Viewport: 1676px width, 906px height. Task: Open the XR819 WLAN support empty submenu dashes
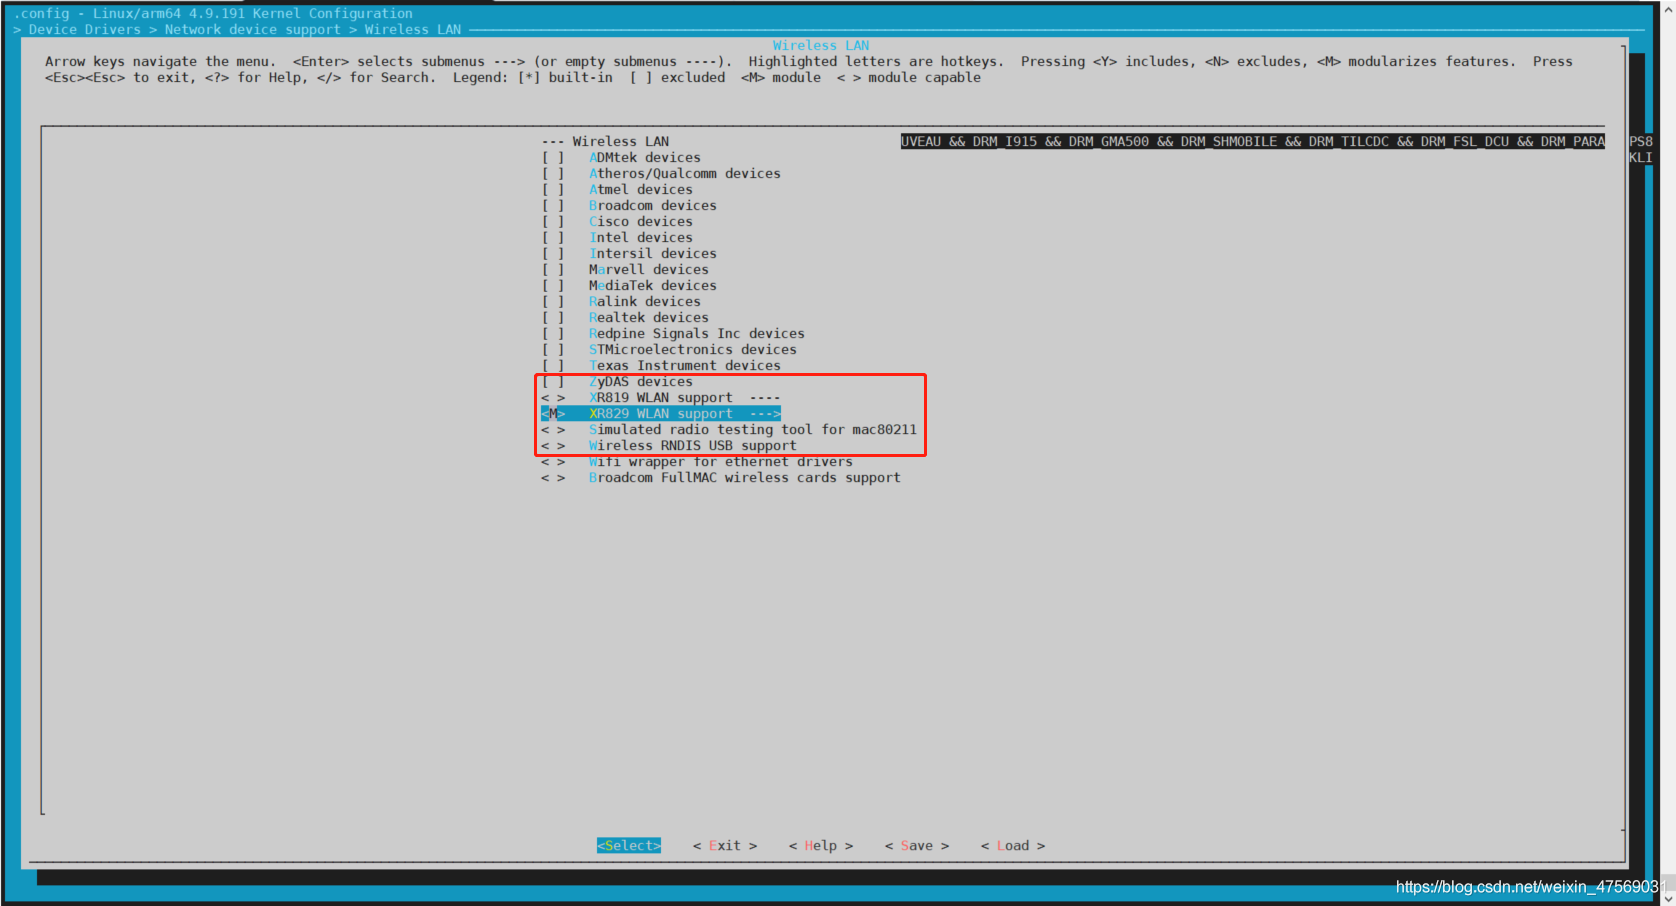pyautogui.click(x=765, y=398)
